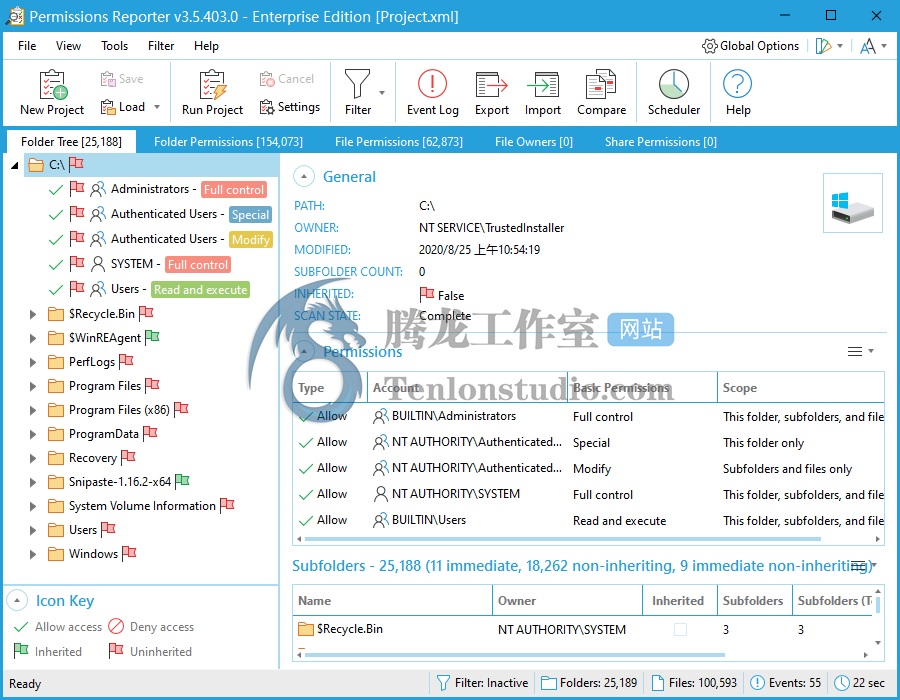Sort by Scope column header
The image size is (900, 700).
[x=800, y=388]
